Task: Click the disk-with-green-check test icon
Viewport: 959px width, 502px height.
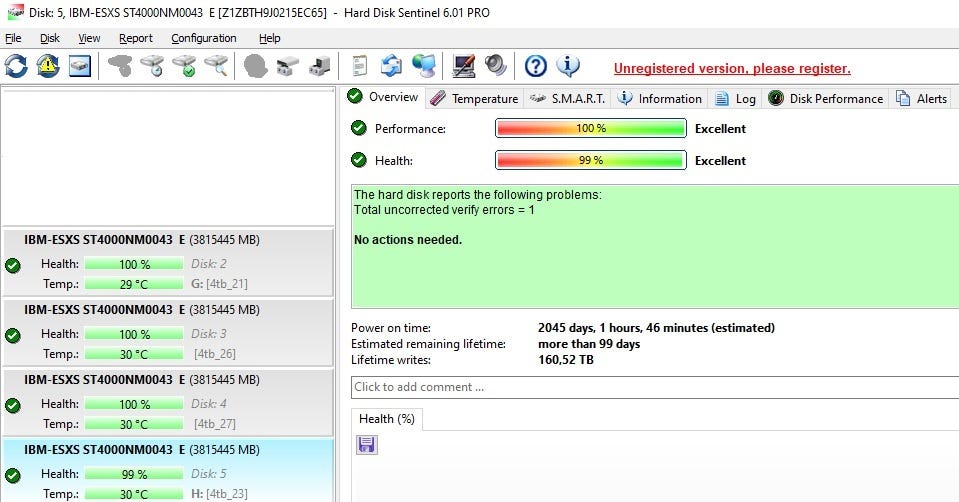Action: (x=184, y=65)
